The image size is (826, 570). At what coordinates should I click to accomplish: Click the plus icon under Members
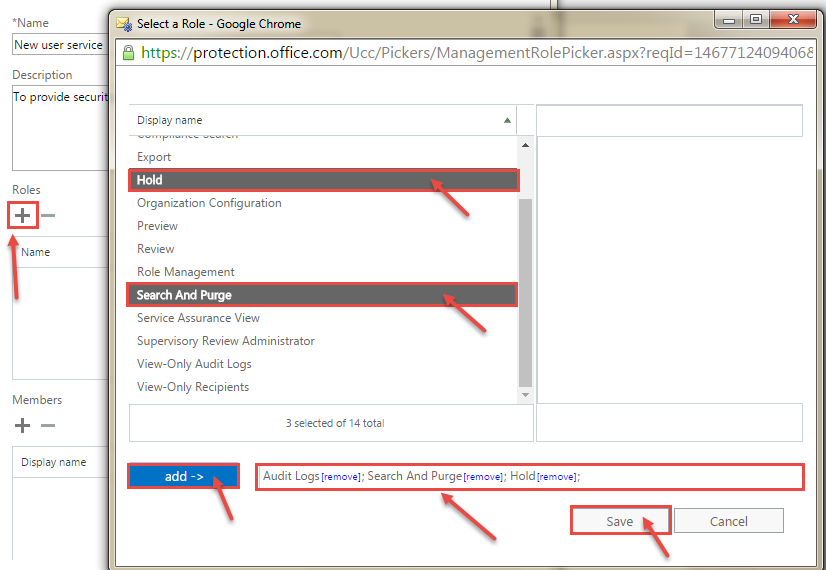pyautogui.click(x=22, y=425)
